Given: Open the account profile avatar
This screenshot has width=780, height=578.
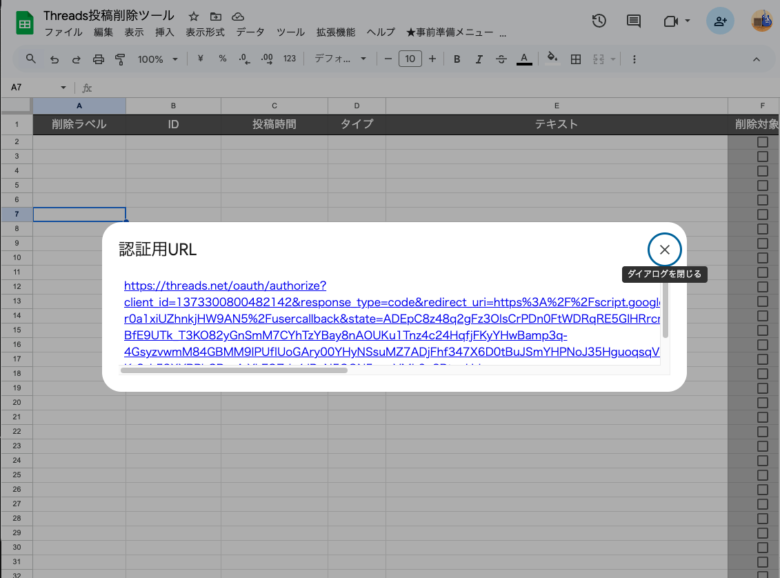Looking at the screenshot, I should pyautogui.click(x=764, y=21).
